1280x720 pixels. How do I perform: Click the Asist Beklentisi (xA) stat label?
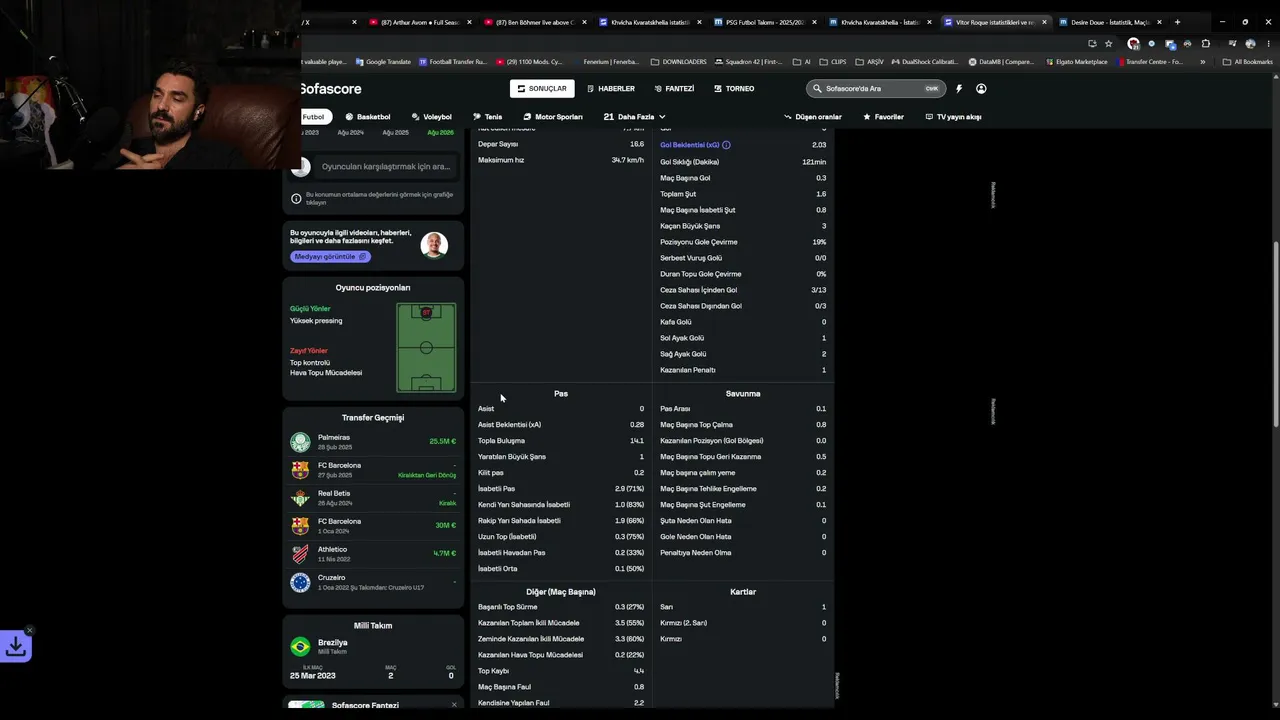[509, 425]
